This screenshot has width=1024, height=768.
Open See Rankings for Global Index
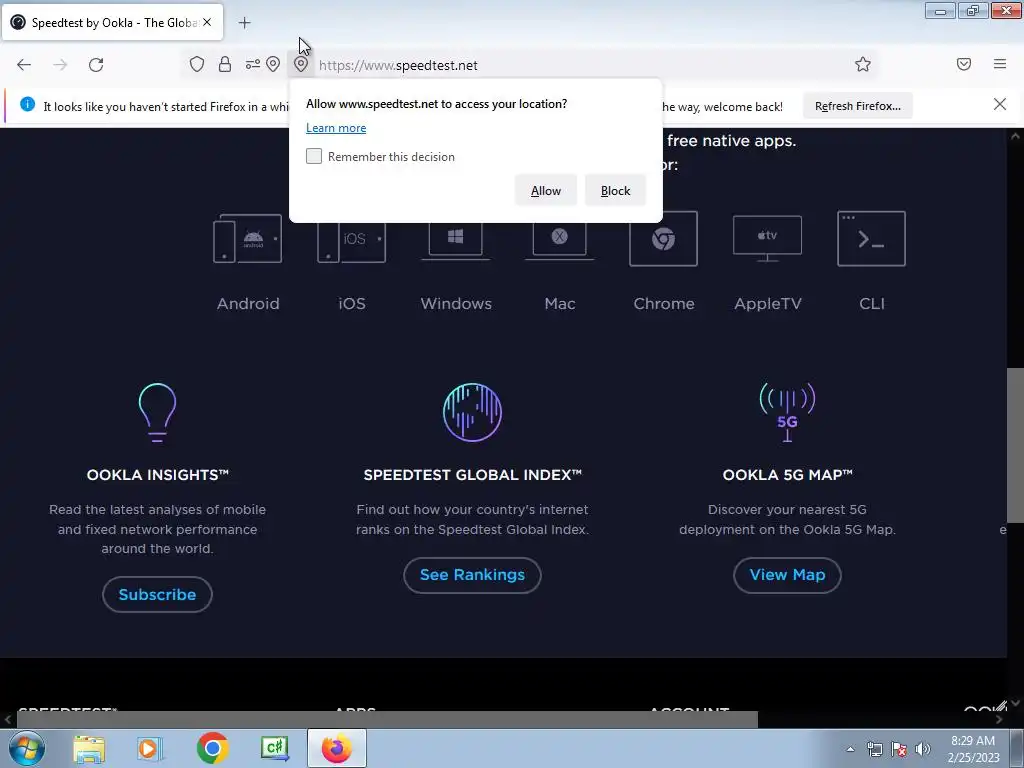click(x=472, y=575)
